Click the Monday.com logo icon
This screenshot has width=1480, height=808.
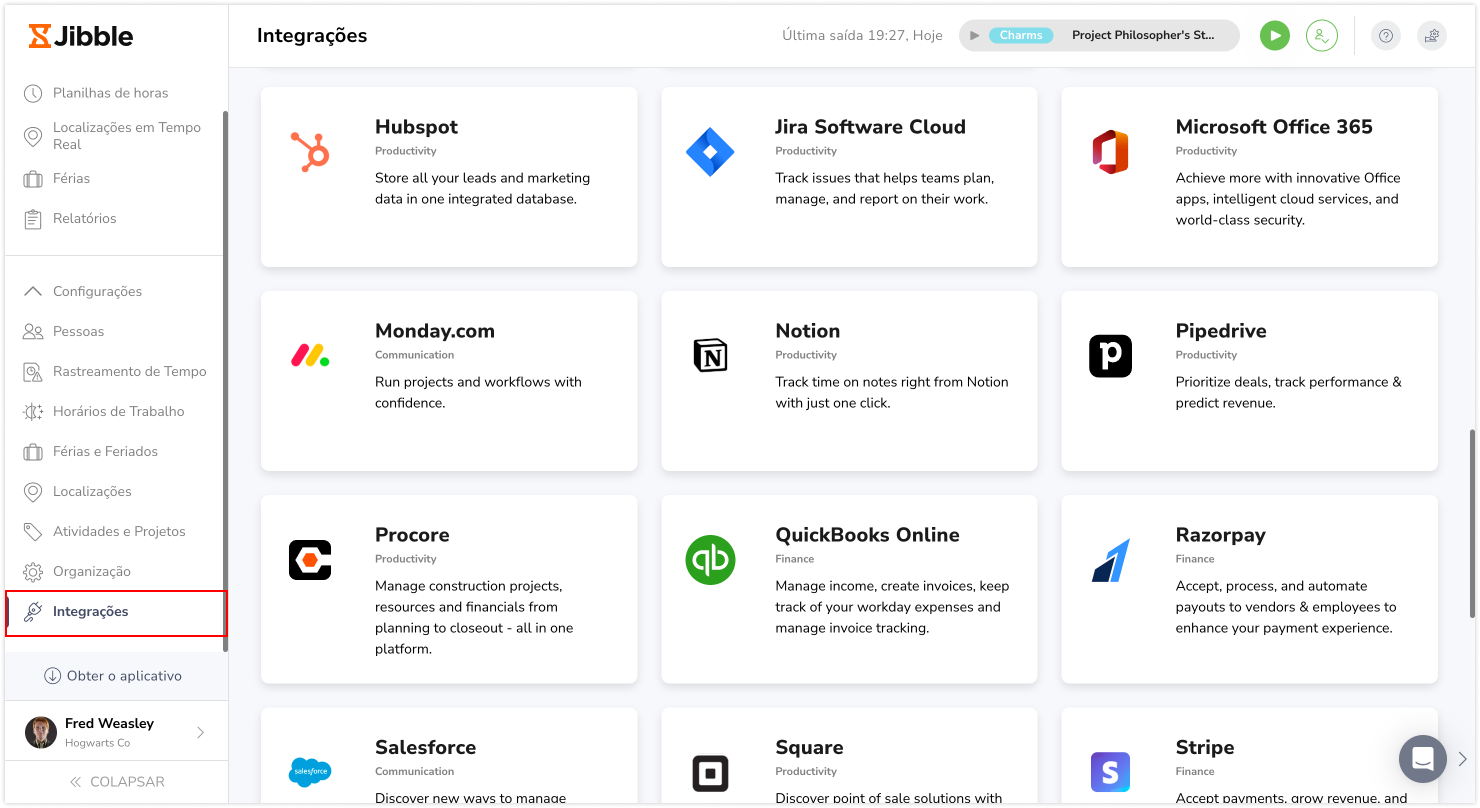tap(310, 355)
